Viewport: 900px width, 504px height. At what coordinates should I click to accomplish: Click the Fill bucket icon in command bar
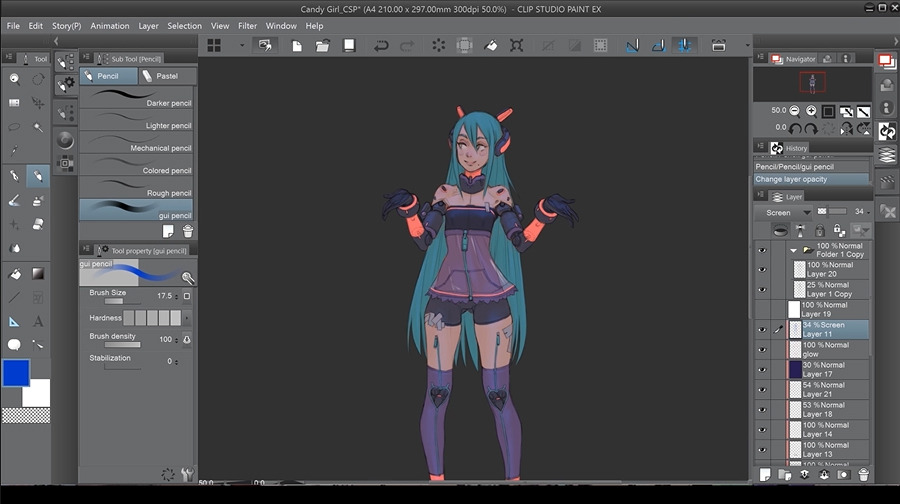tap(491, 46)
